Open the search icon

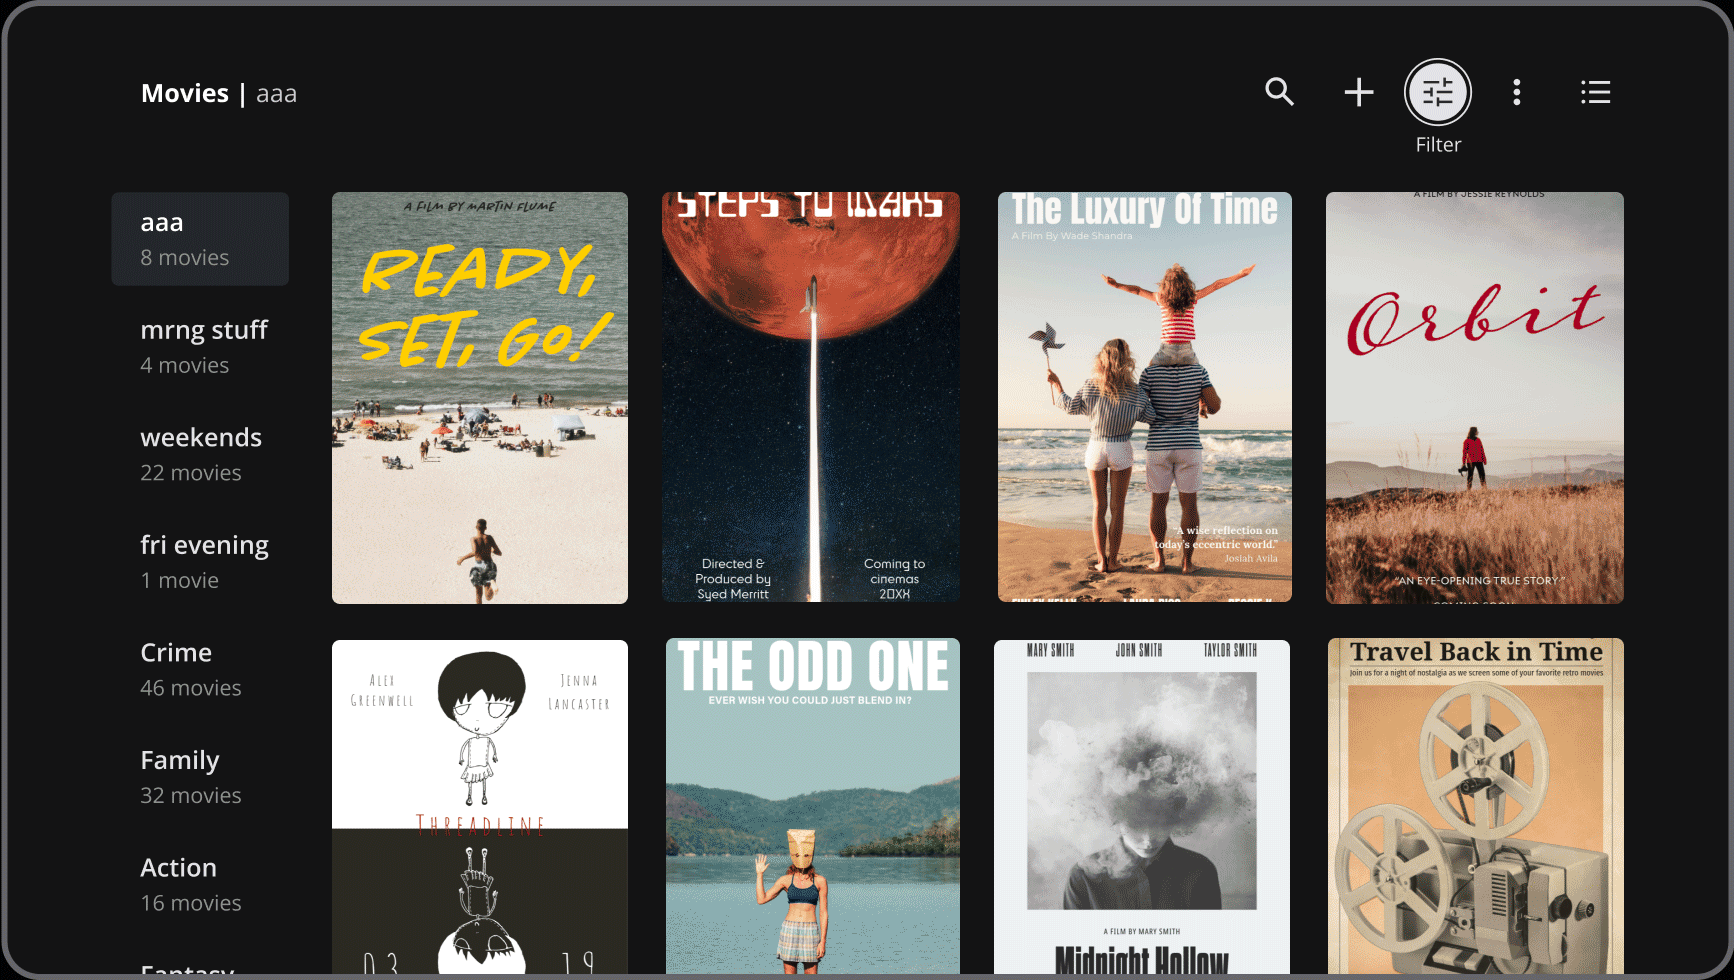pyautogui.click(x=1279, y=92)
